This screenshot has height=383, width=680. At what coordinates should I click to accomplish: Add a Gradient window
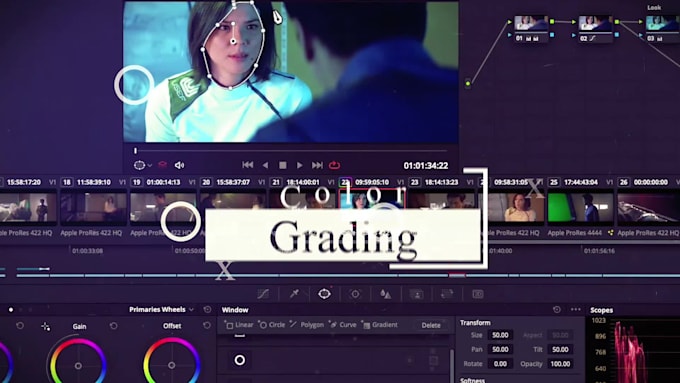380,324
